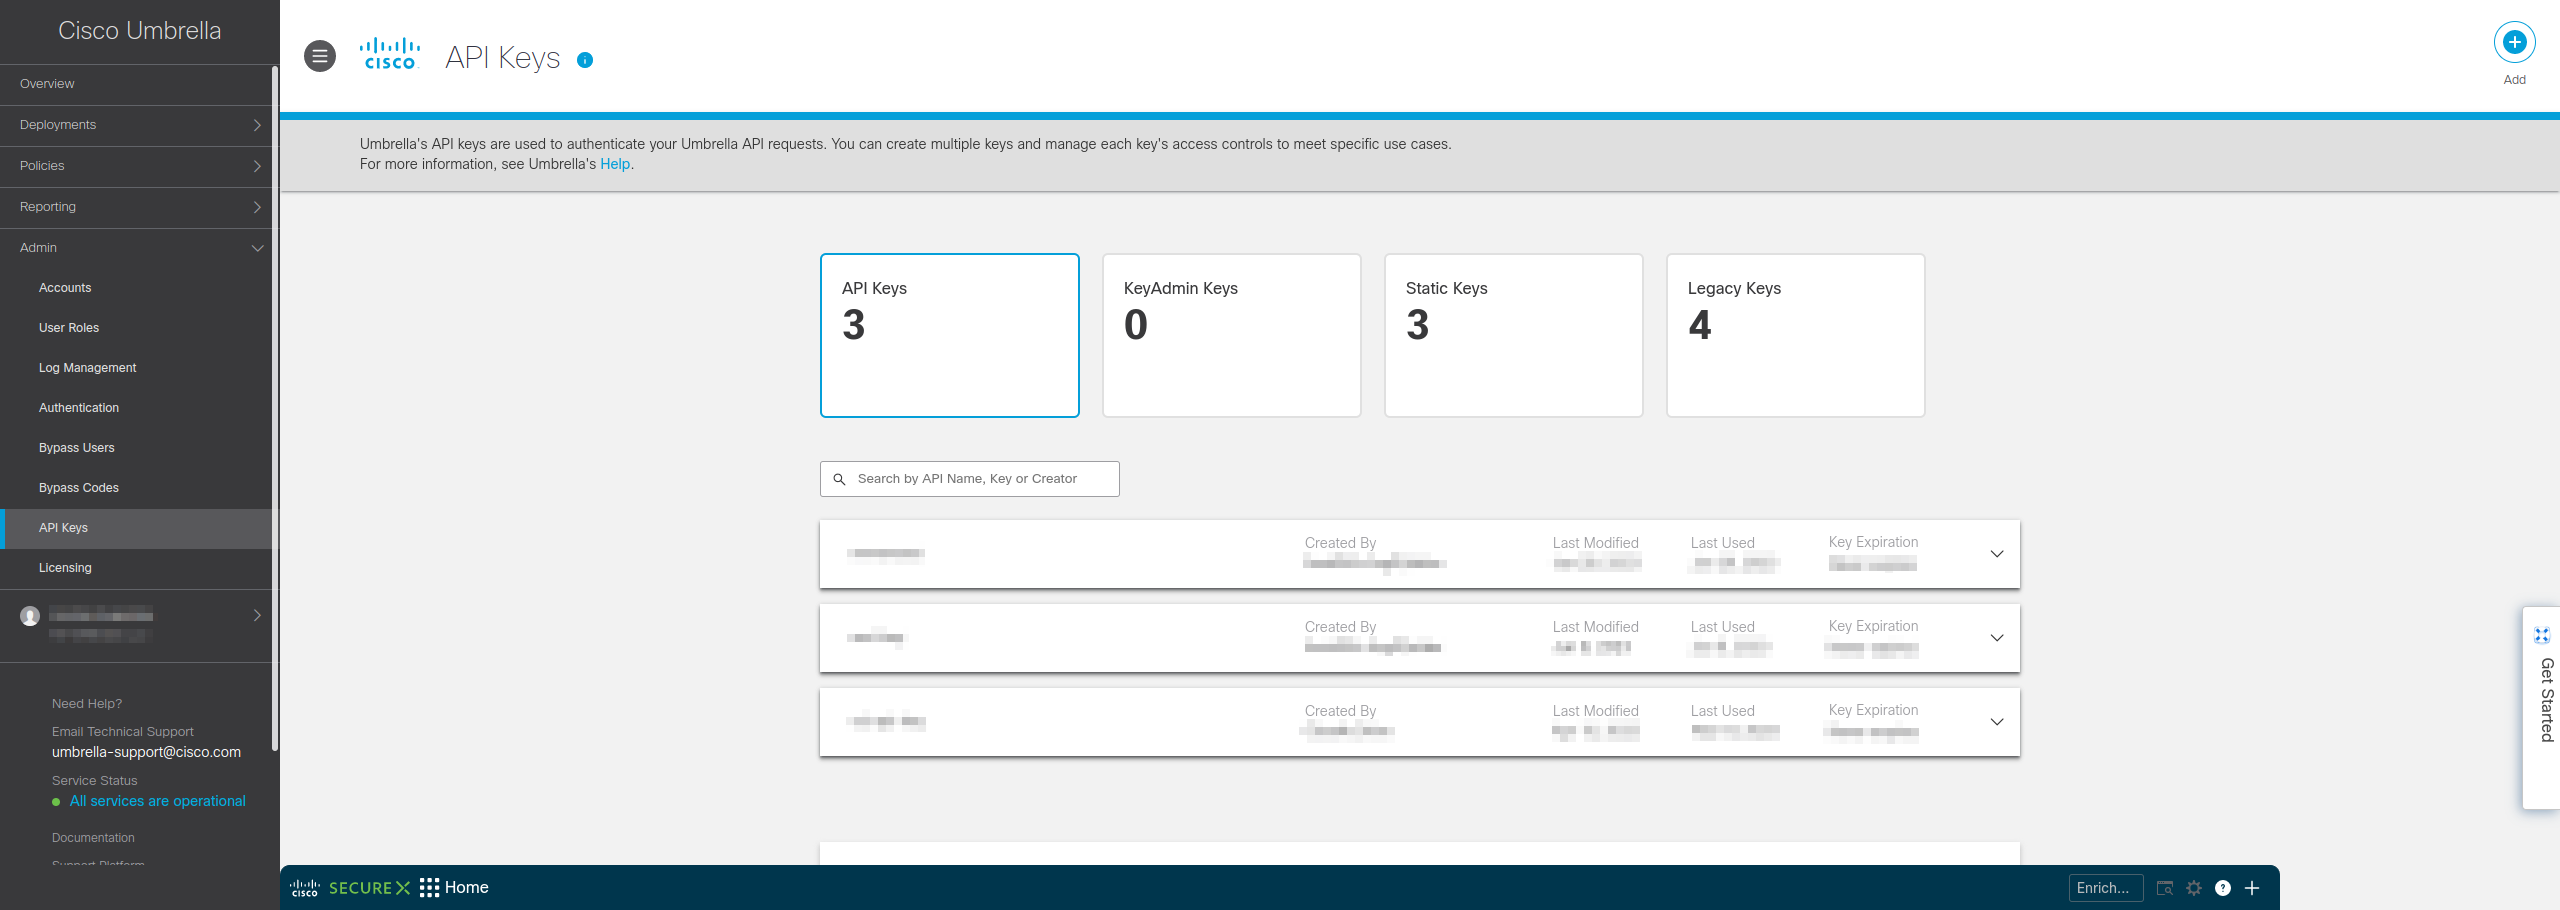Expand the first API key row
The width and height of the screenshot is (2560, 910).
1996,554
